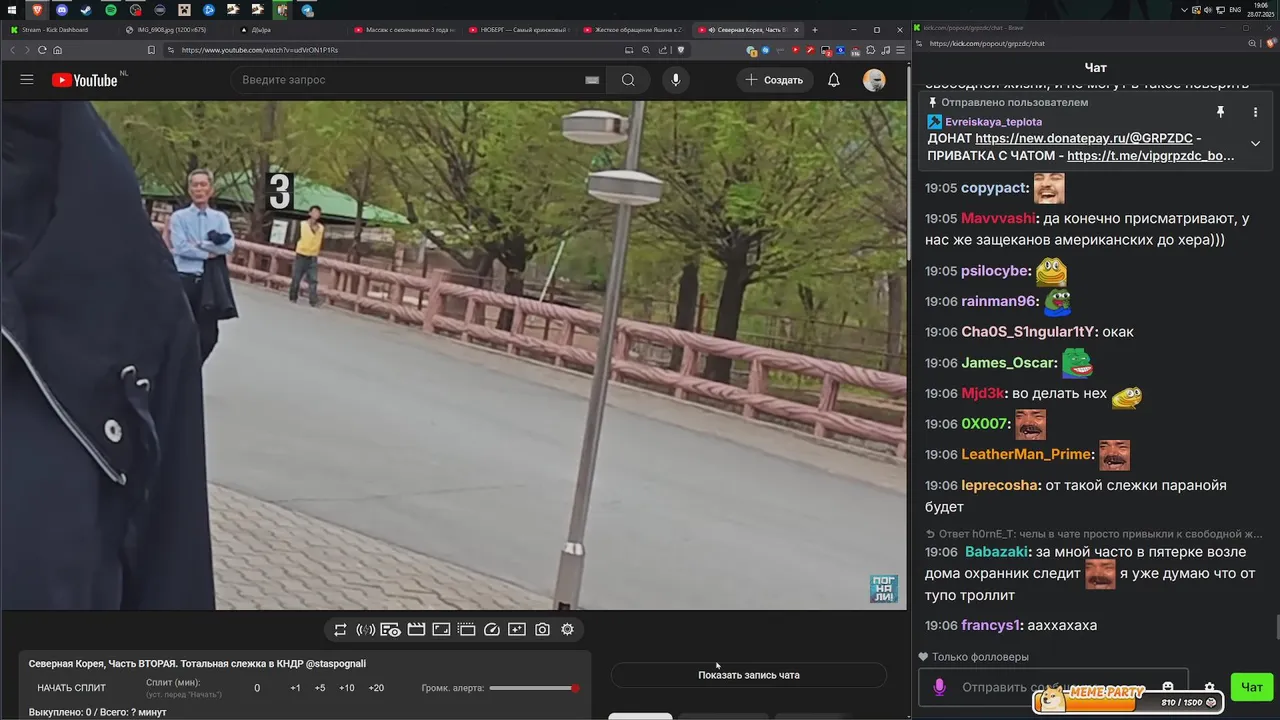Click the "Создать" create button
The width and height of the screenshot is (1280, 720).
click(774, 80)
